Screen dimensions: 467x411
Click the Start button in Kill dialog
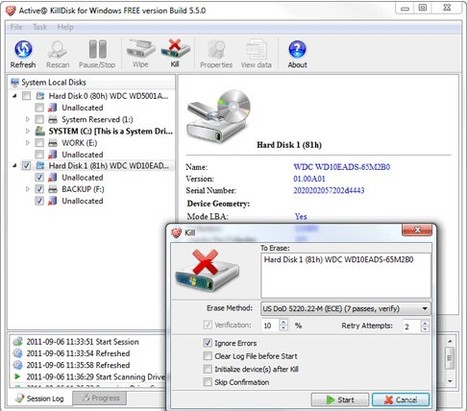point(340,400)
